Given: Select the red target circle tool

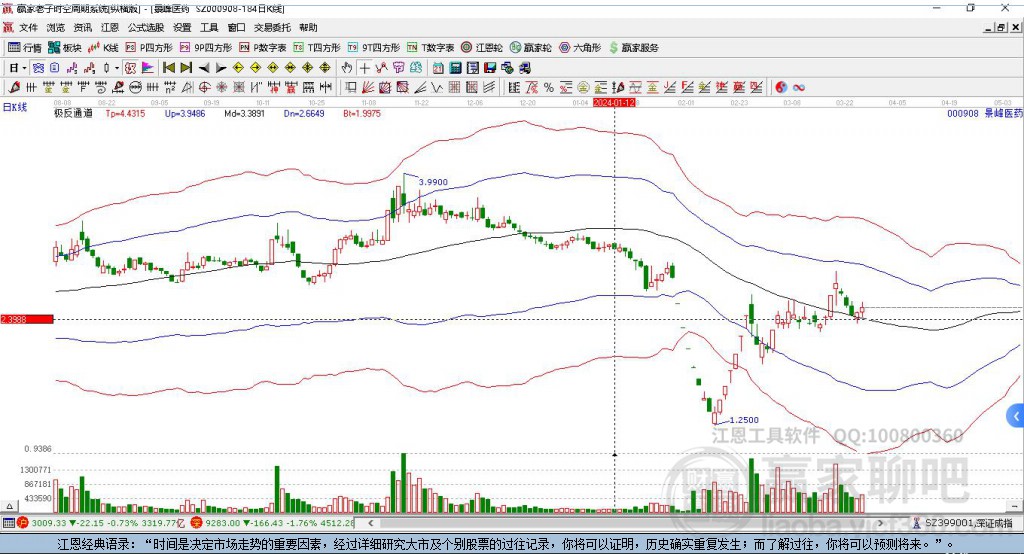Looking at the screenshot, I should pyautogui.click(x=204, y=87).
